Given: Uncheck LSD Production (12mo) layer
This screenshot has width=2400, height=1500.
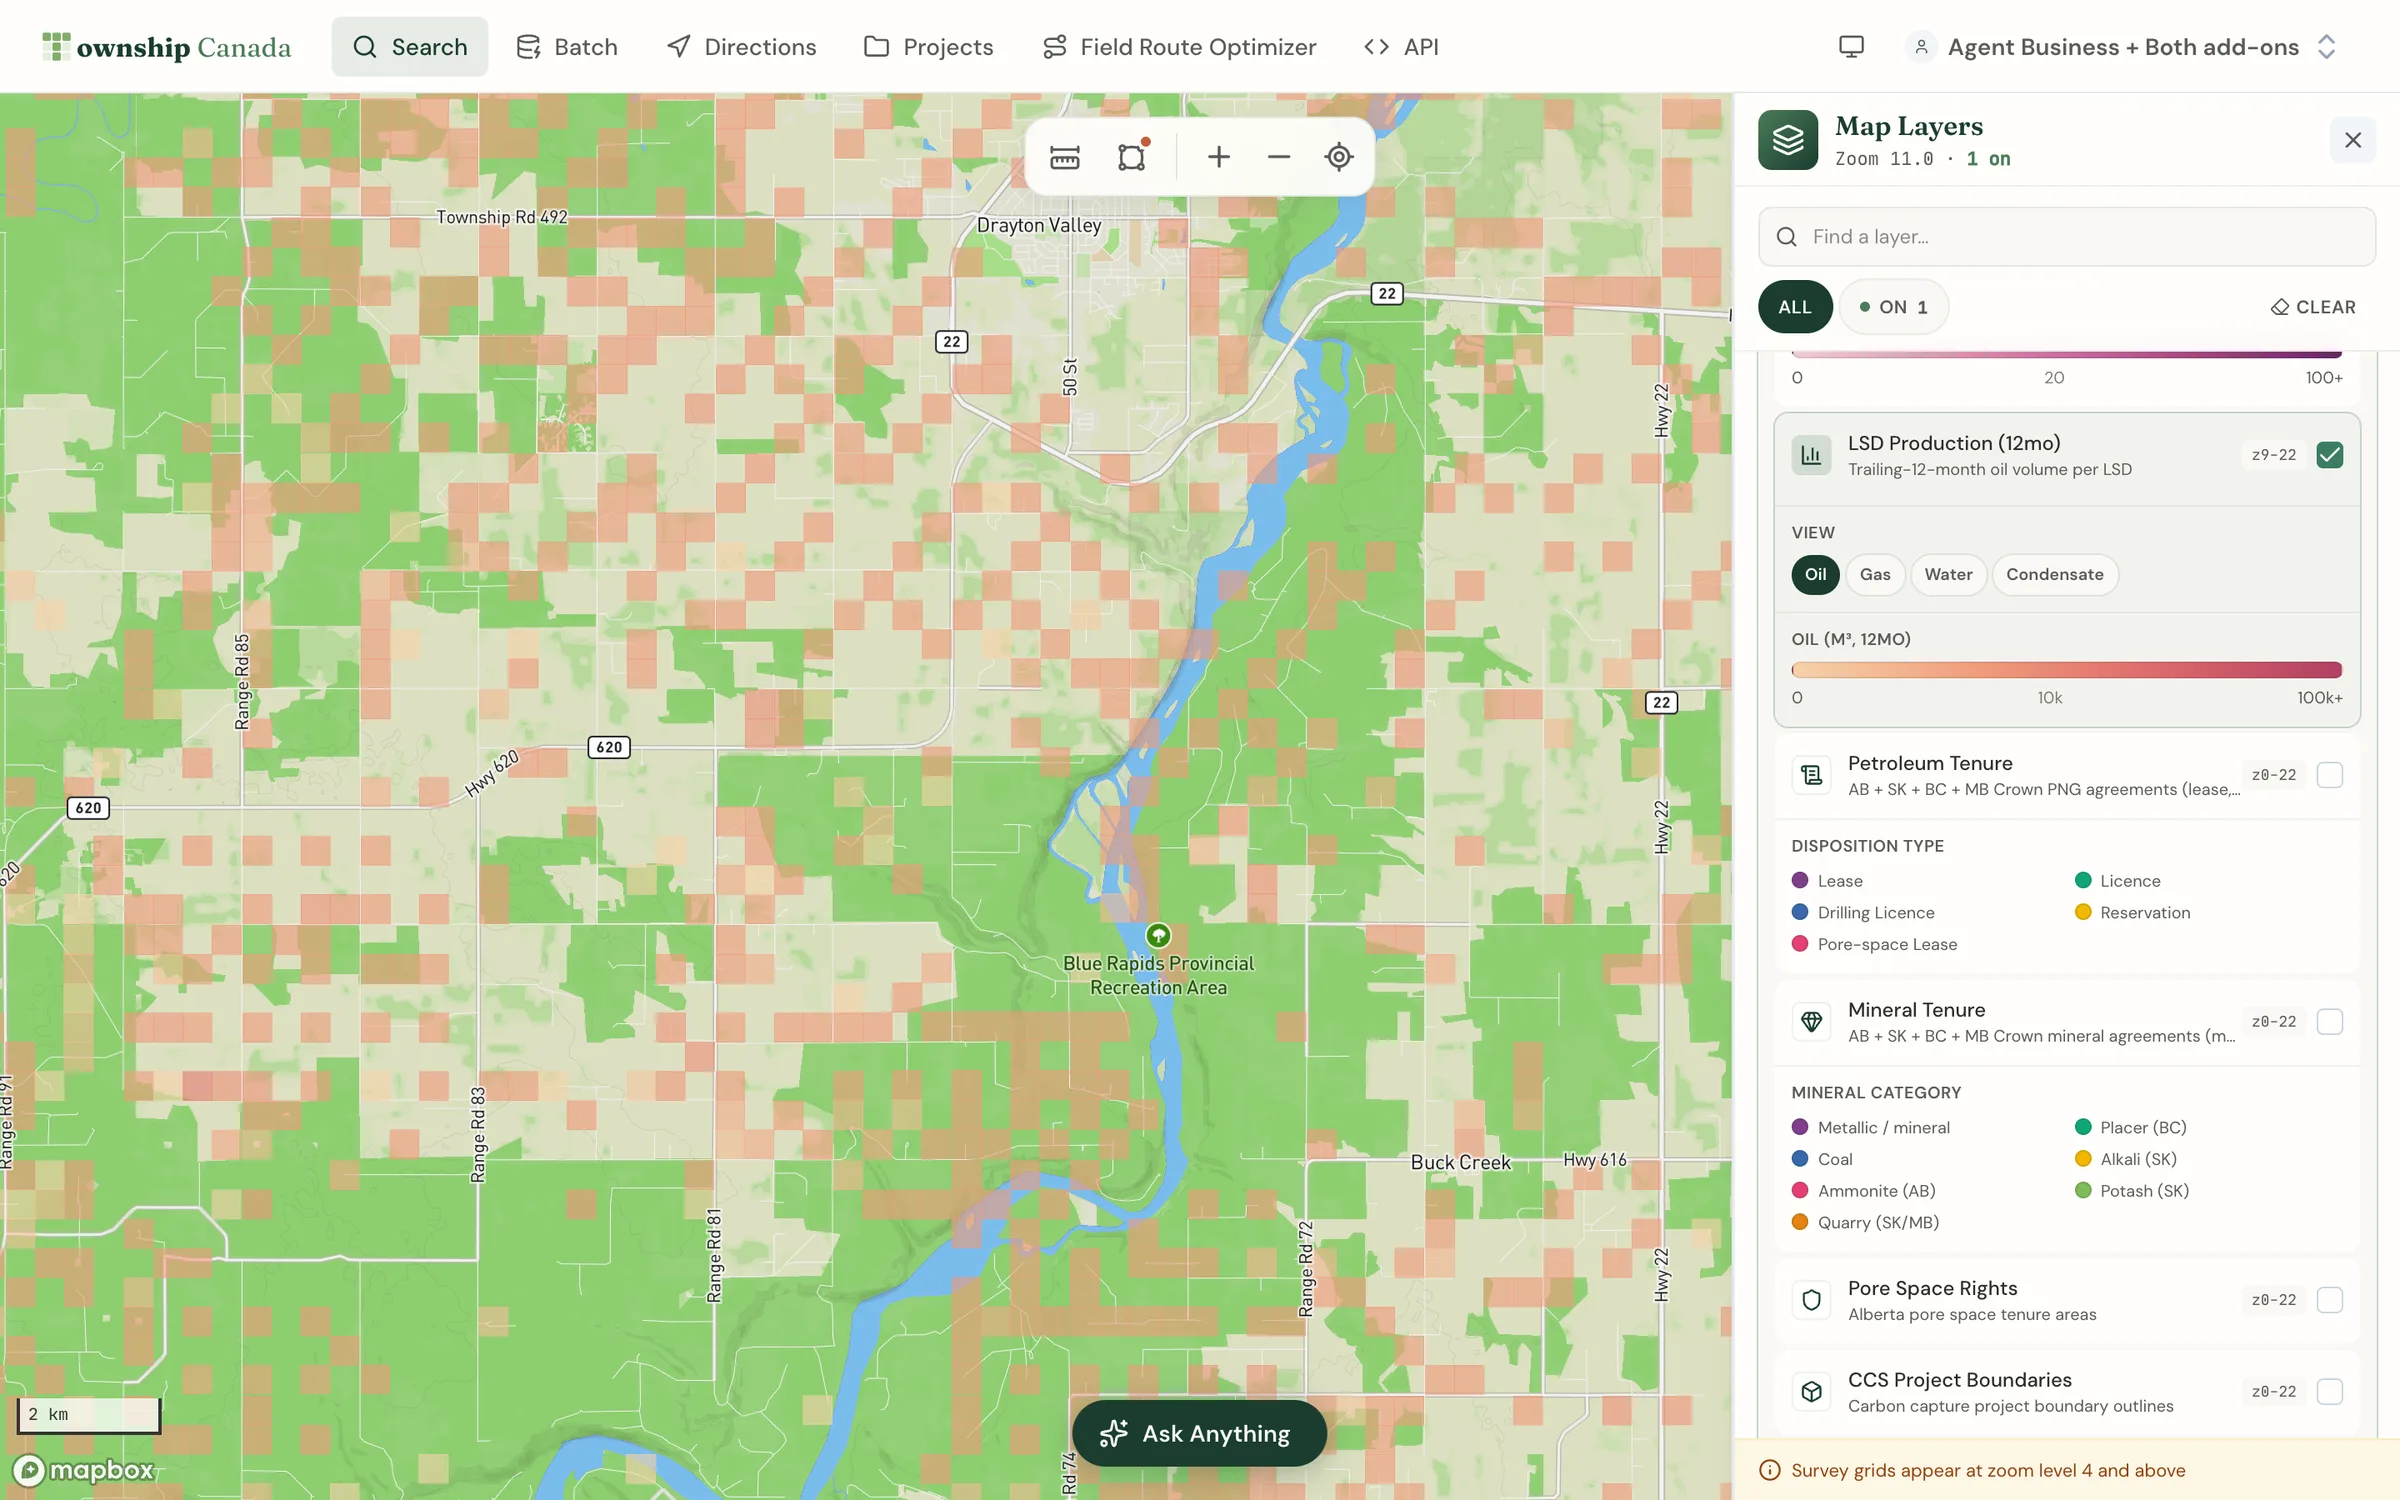Looking at the screenshot, I should coord(2330,455).
